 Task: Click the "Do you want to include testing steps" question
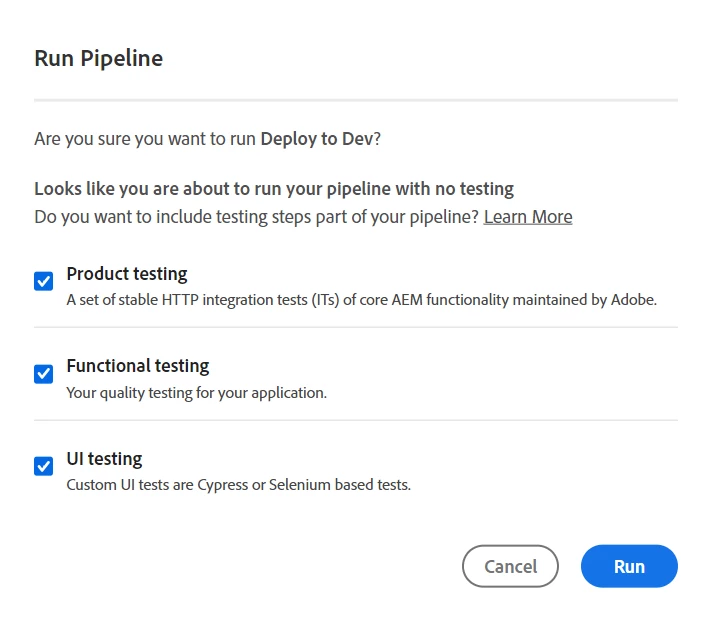[256, 217]
